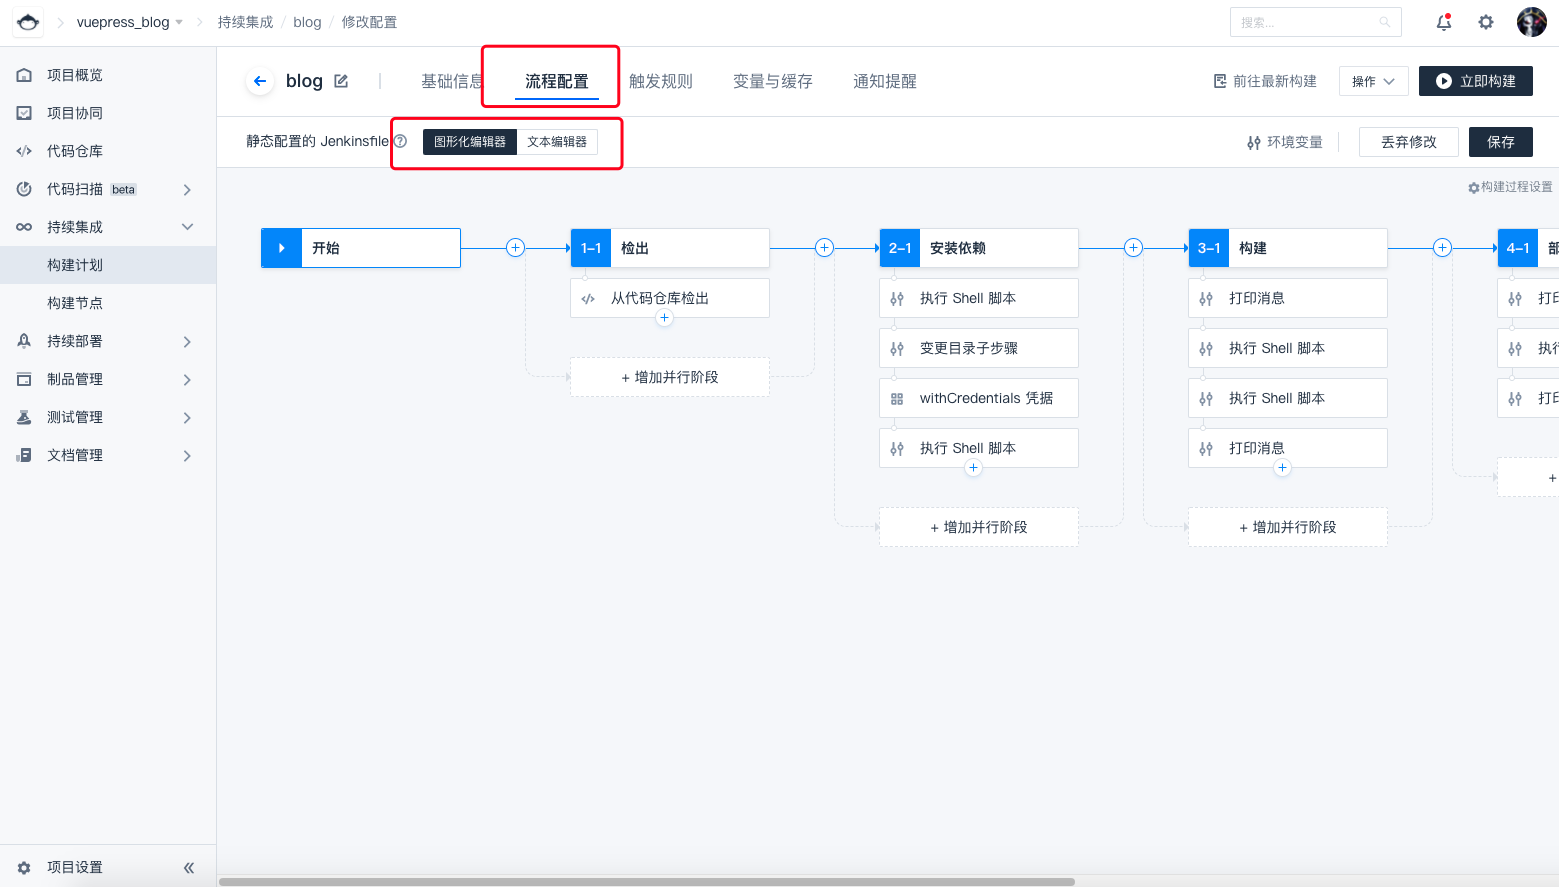Select the 图形化编辑器 mode
Viewport: 1559px width, 887px height.
tap(470, 142)
